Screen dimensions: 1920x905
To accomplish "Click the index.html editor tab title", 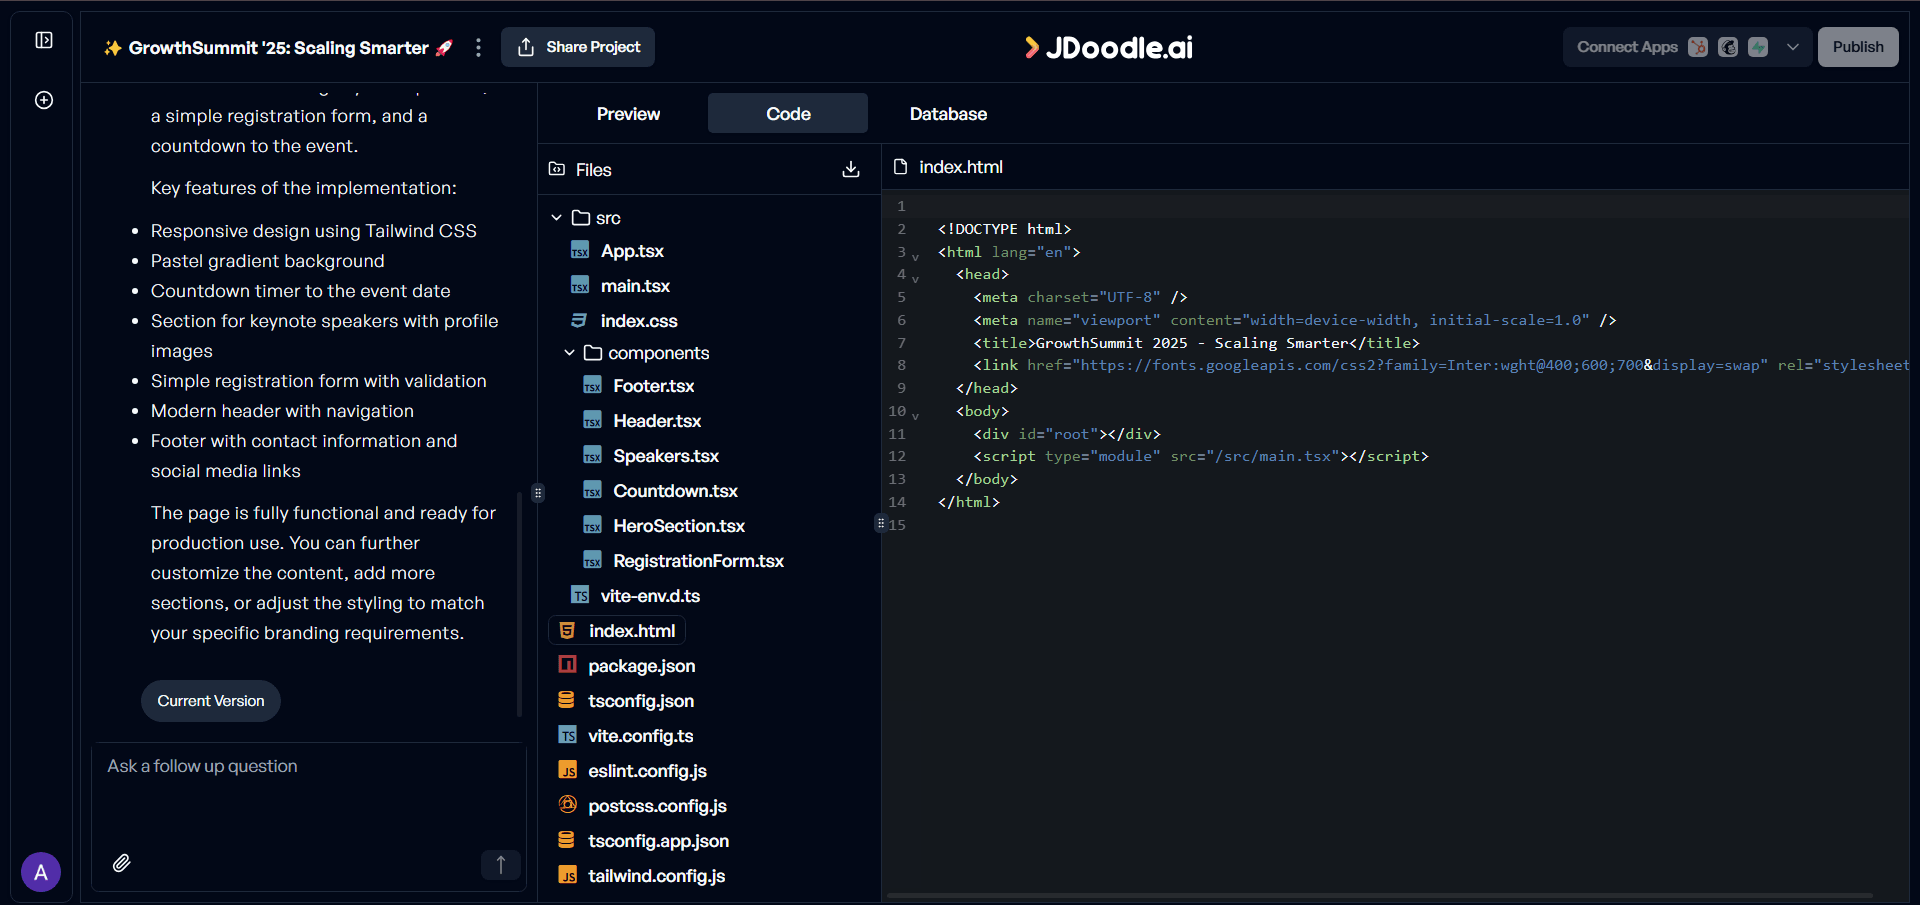I will [961, 167].
